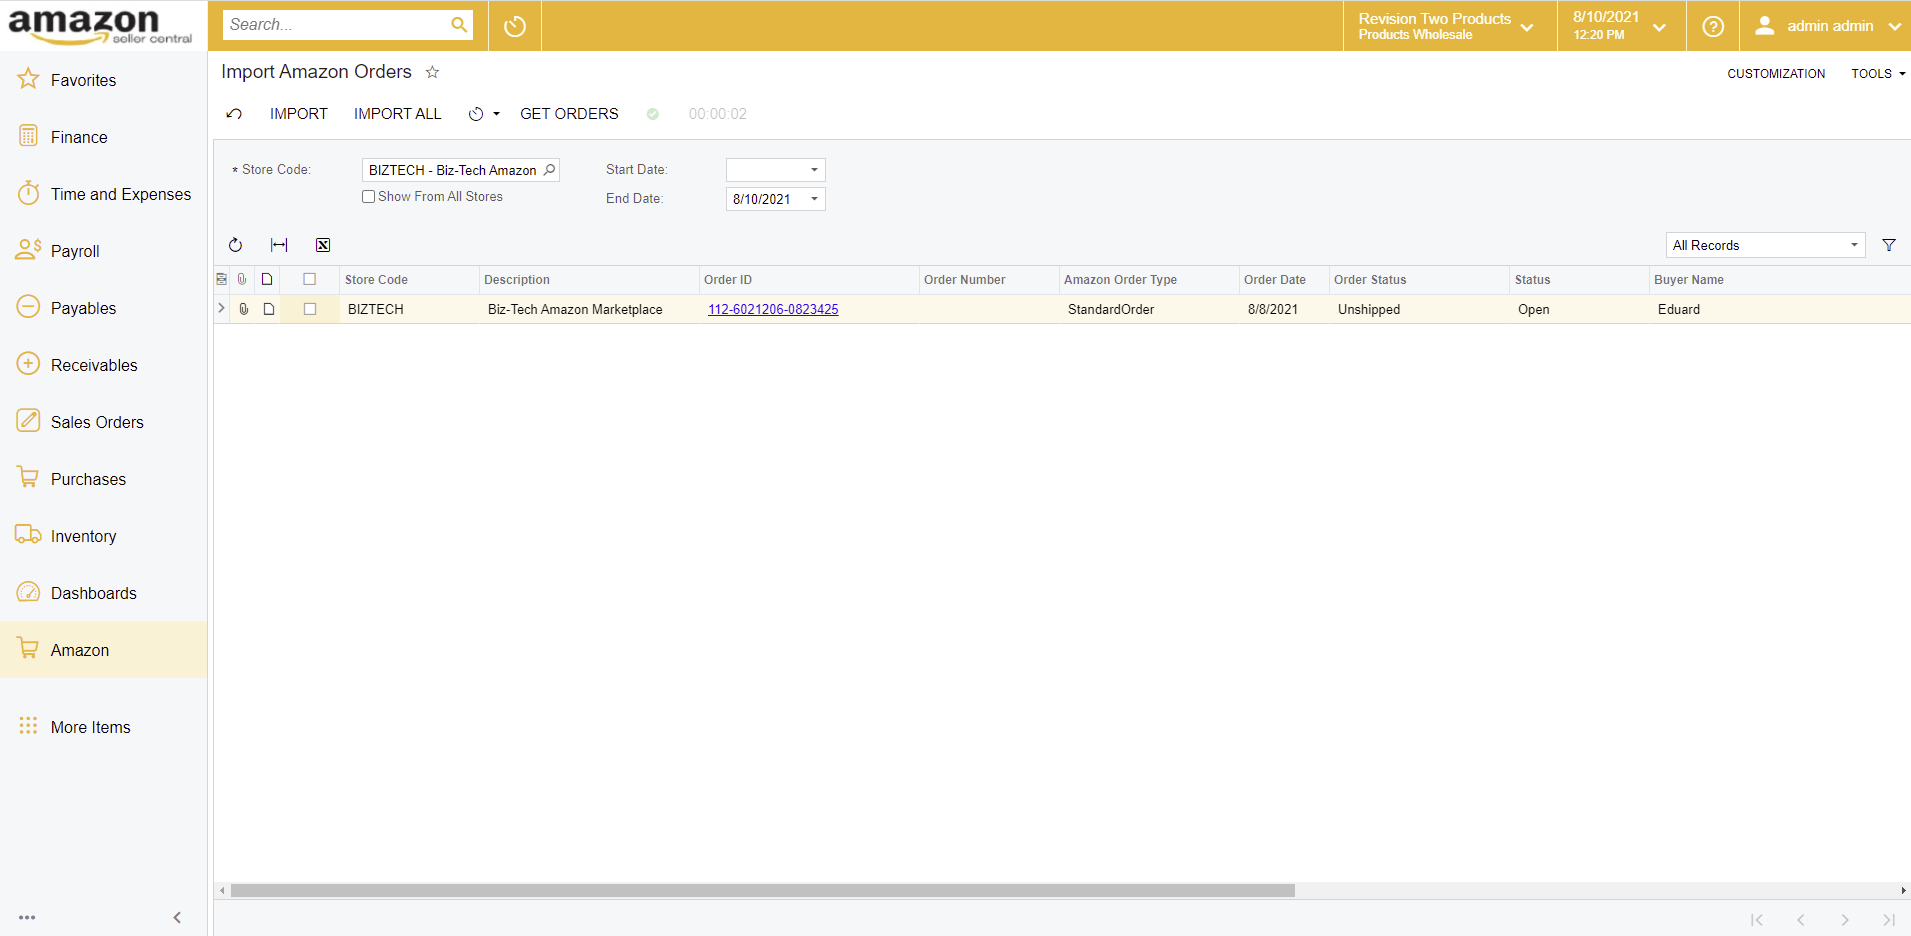Expand the BIZTECH row arrow
This screenshot has height=936, width=1911.
[221, 309]
